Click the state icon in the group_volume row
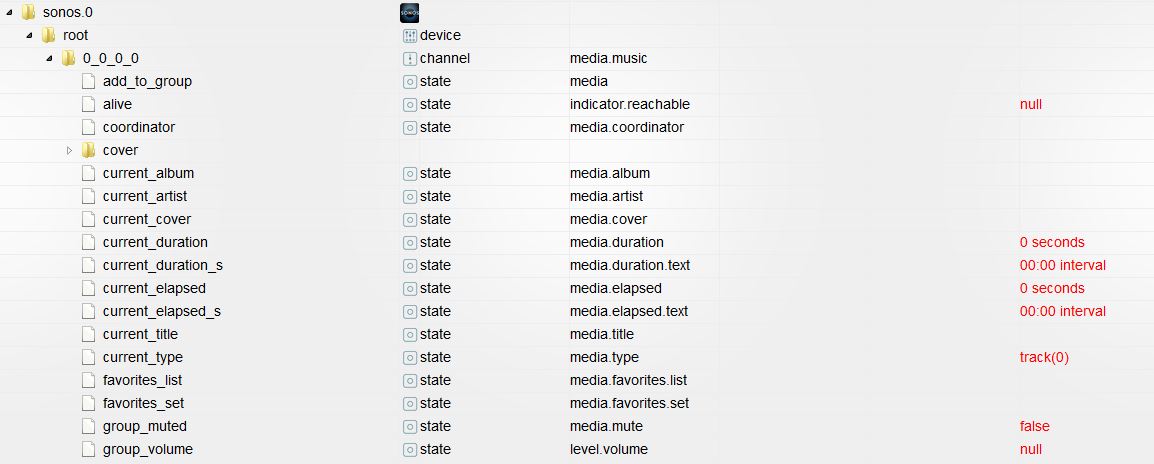 pyautogui.click(x=409, y=449)
